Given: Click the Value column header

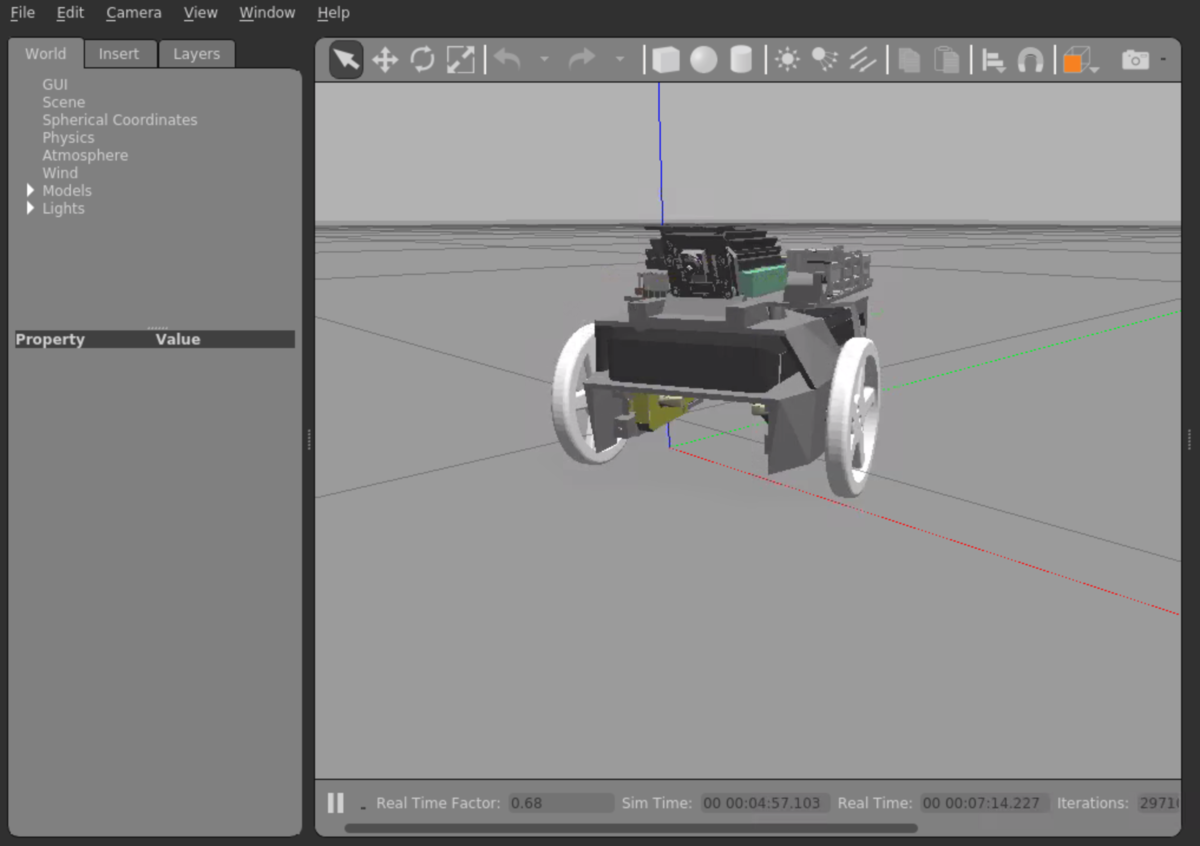Looking at the screenshot, I should (178, 339).
